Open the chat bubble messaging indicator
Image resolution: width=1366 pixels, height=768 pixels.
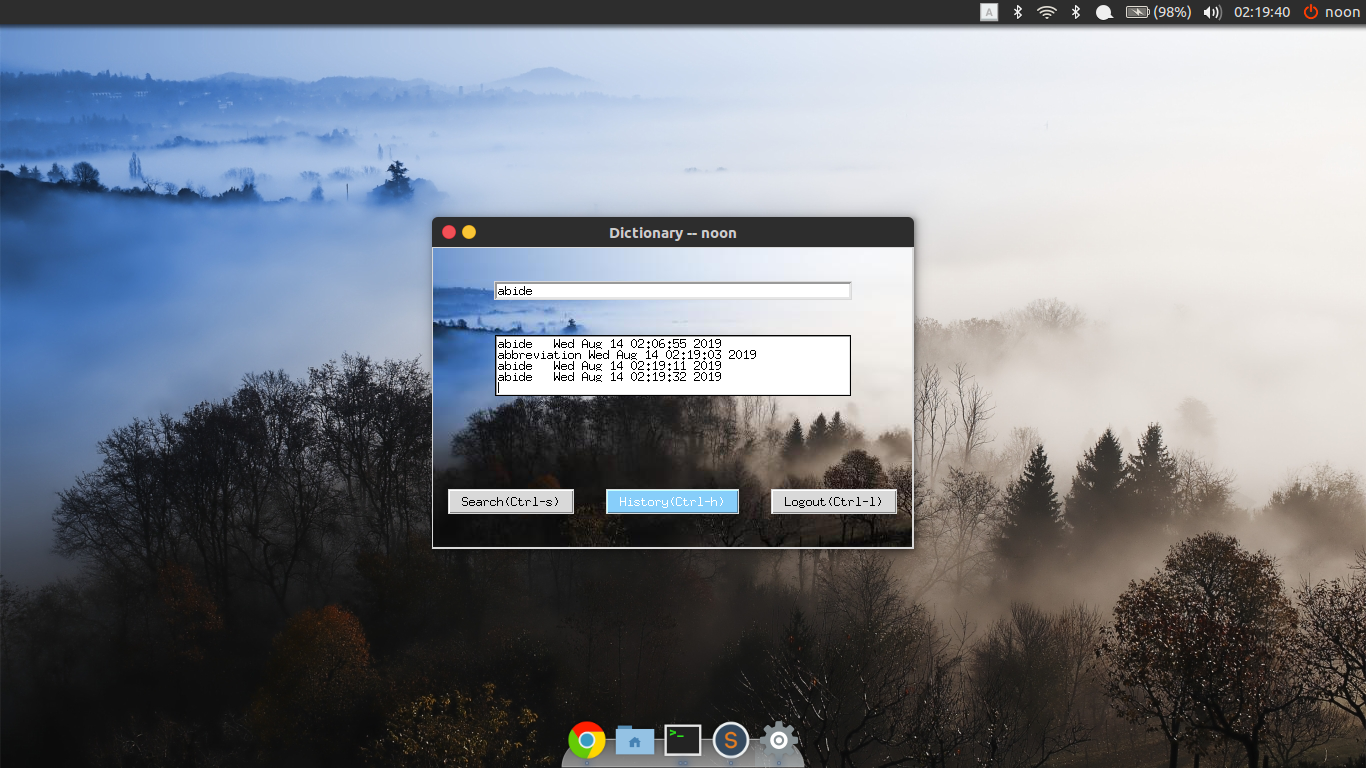pyautogui.click(x=1104, y=12)
